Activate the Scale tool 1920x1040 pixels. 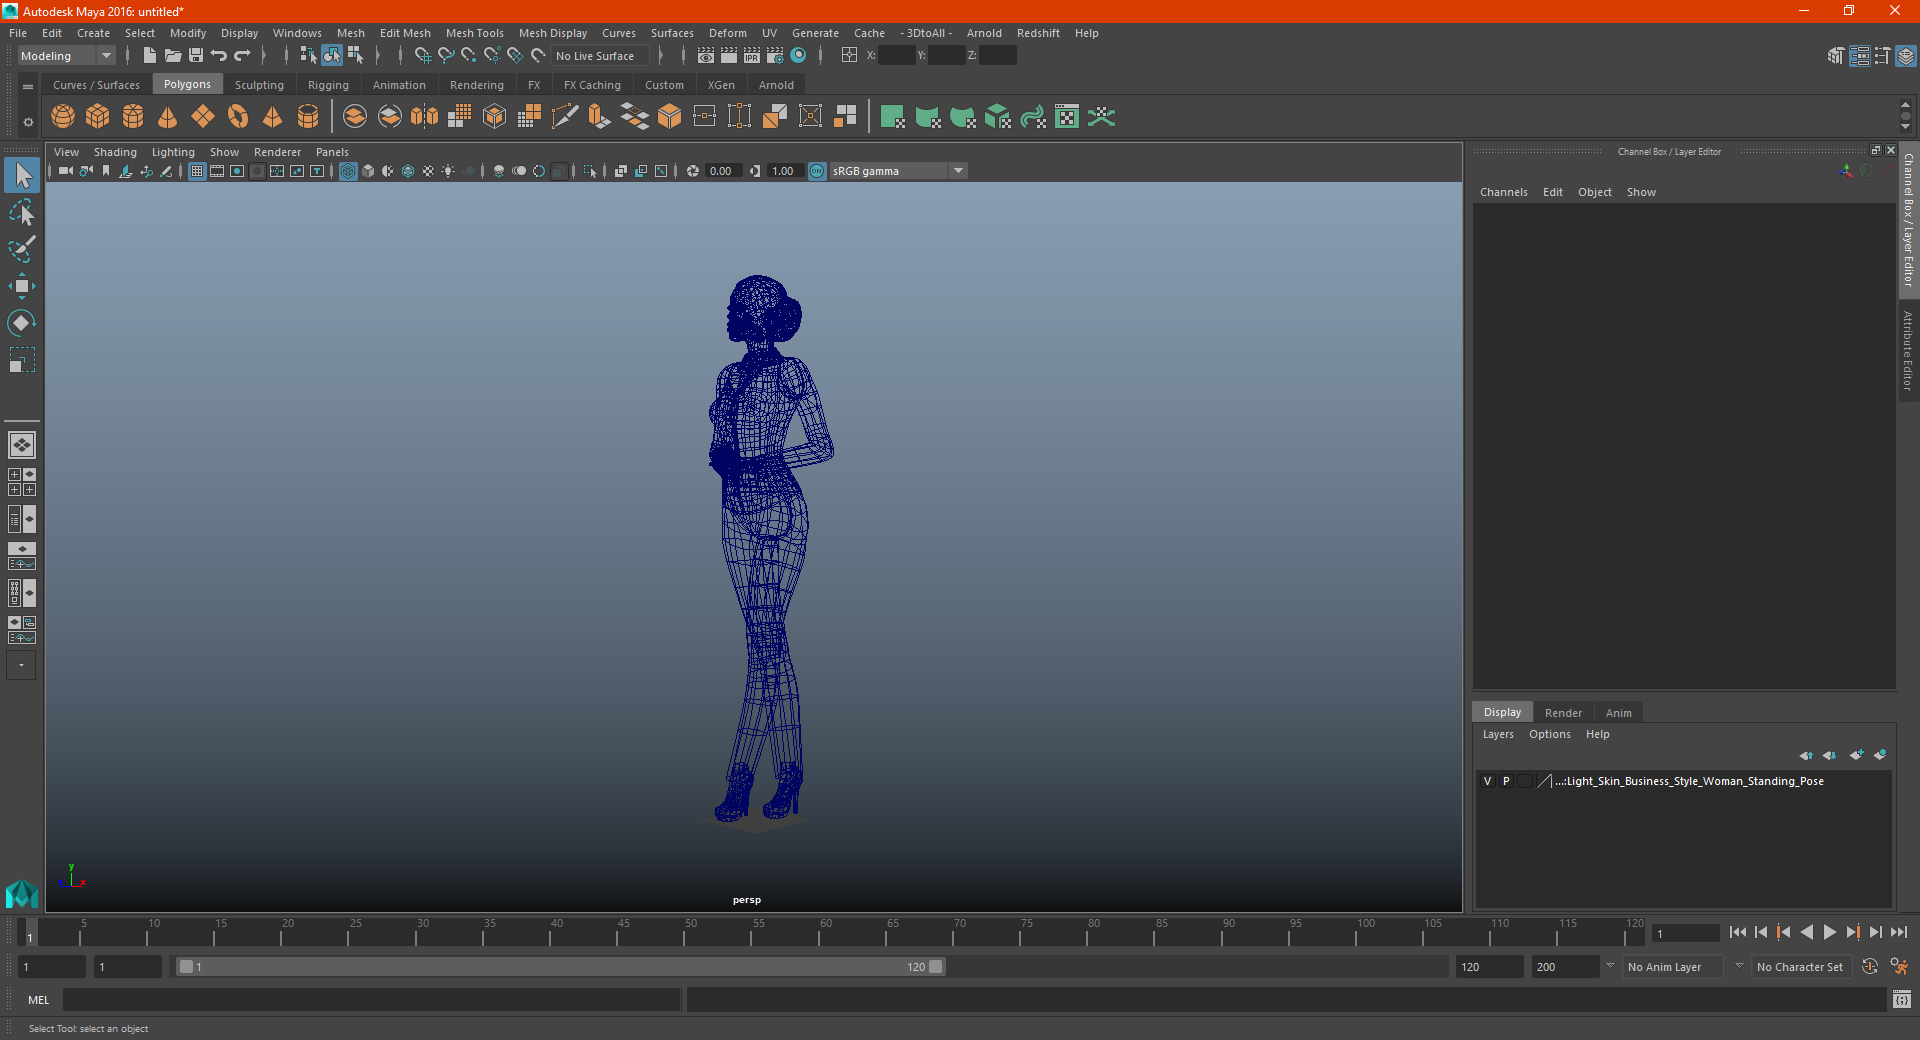click(22, 360)
